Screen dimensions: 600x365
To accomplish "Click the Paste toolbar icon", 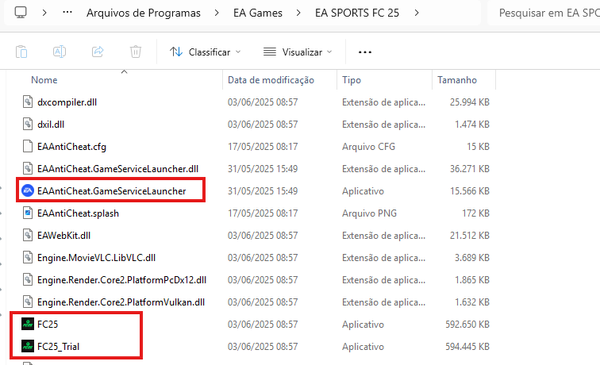I will tap(21, 52).
